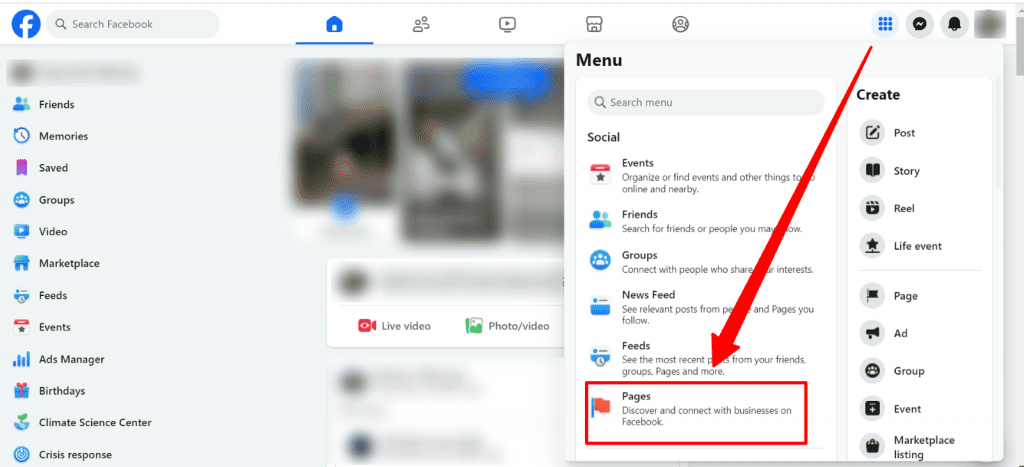Click the Search menu field
This screenshot has width=1024, height=467.
(x=706, y=103)
